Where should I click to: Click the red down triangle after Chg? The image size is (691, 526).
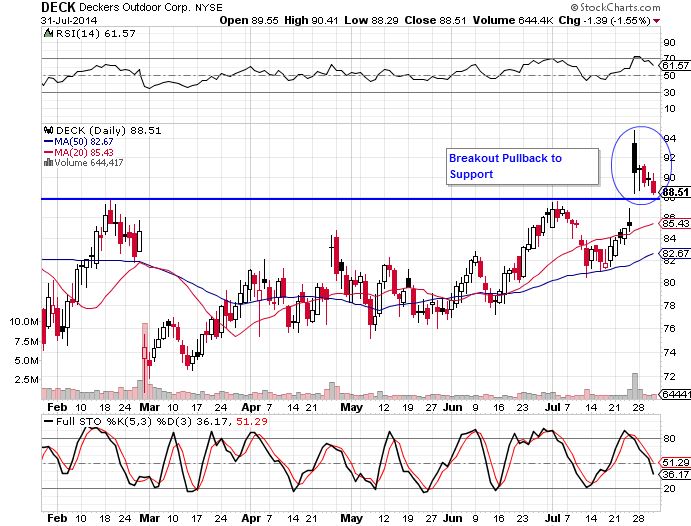657,21
